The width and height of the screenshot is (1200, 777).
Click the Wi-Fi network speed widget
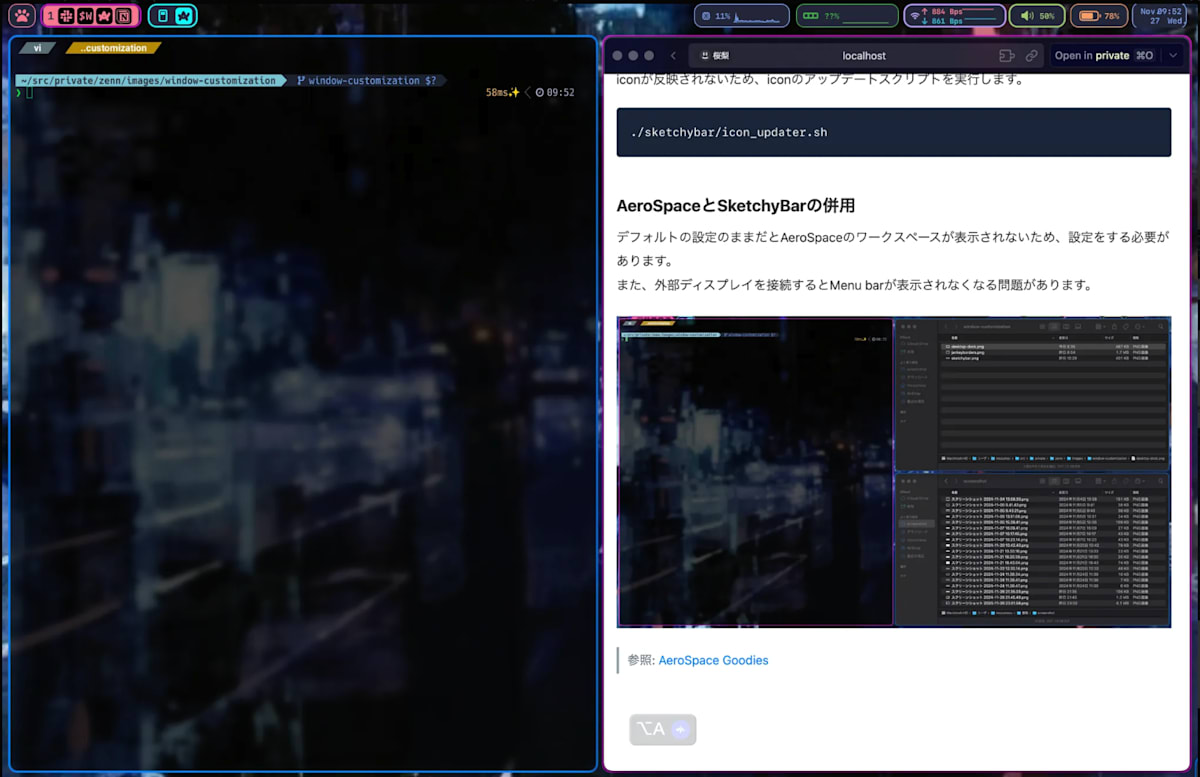(x=954, y=16)
